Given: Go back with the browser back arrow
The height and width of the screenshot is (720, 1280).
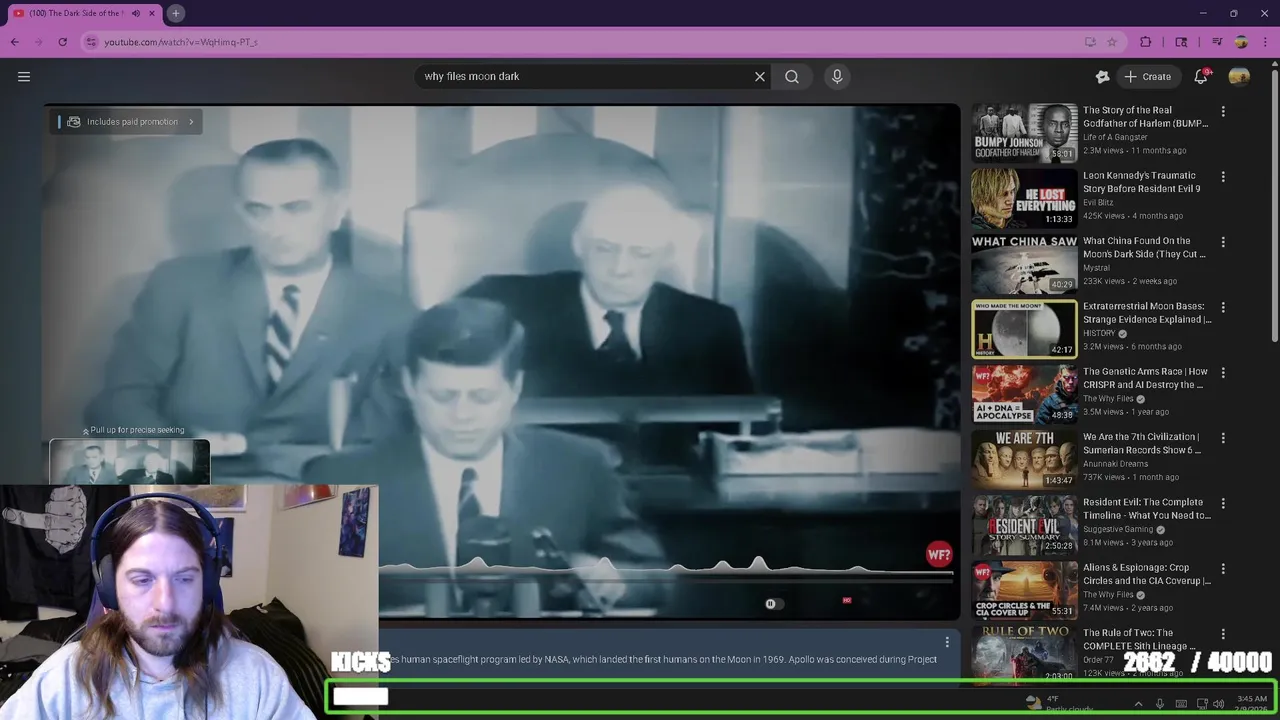Looking at the screenshot, I should click(x=14, y=42).
